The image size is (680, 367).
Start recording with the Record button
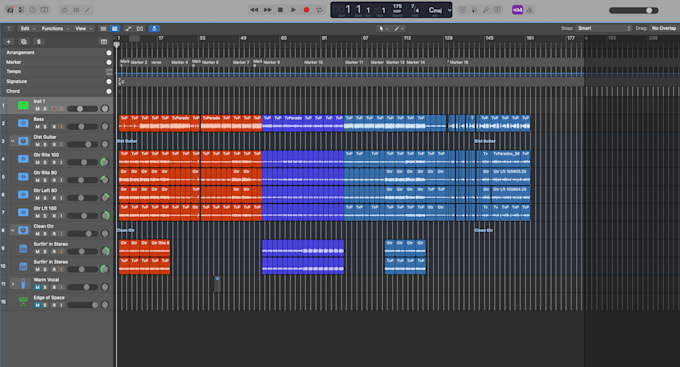pyautogui.click(x=306, y=10)
